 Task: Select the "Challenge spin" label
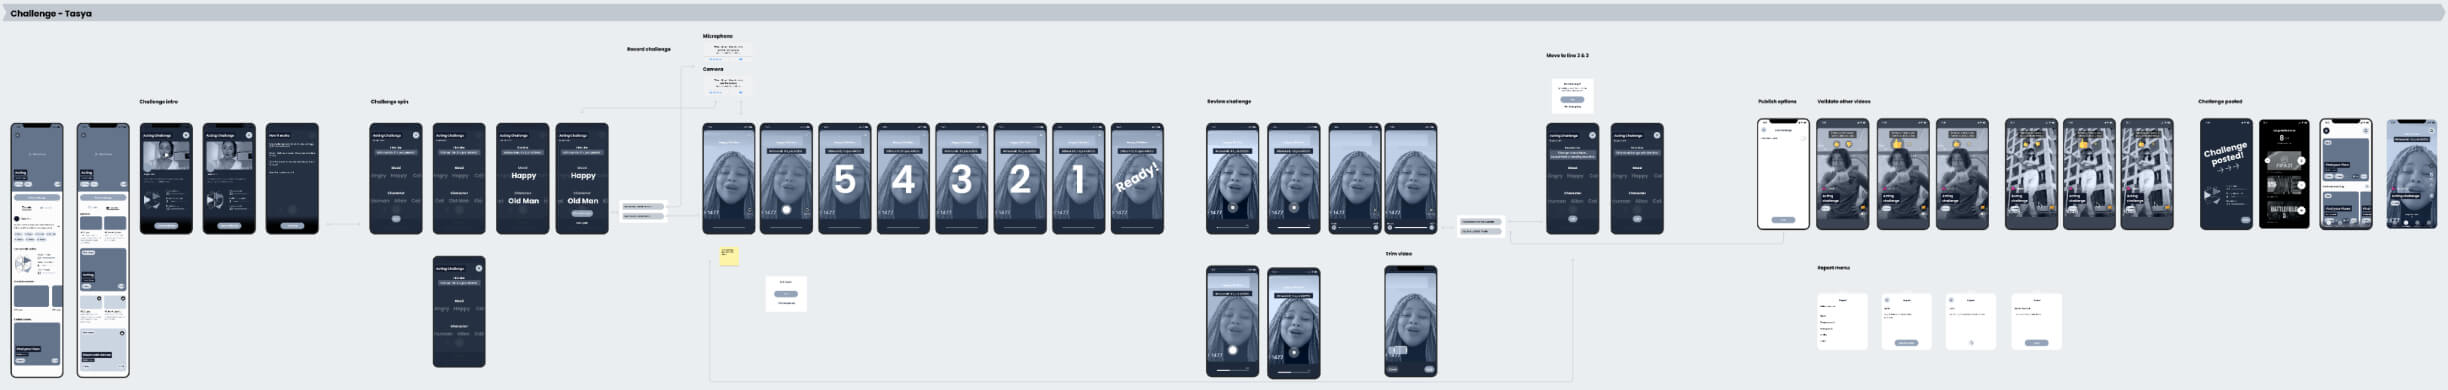389,102
